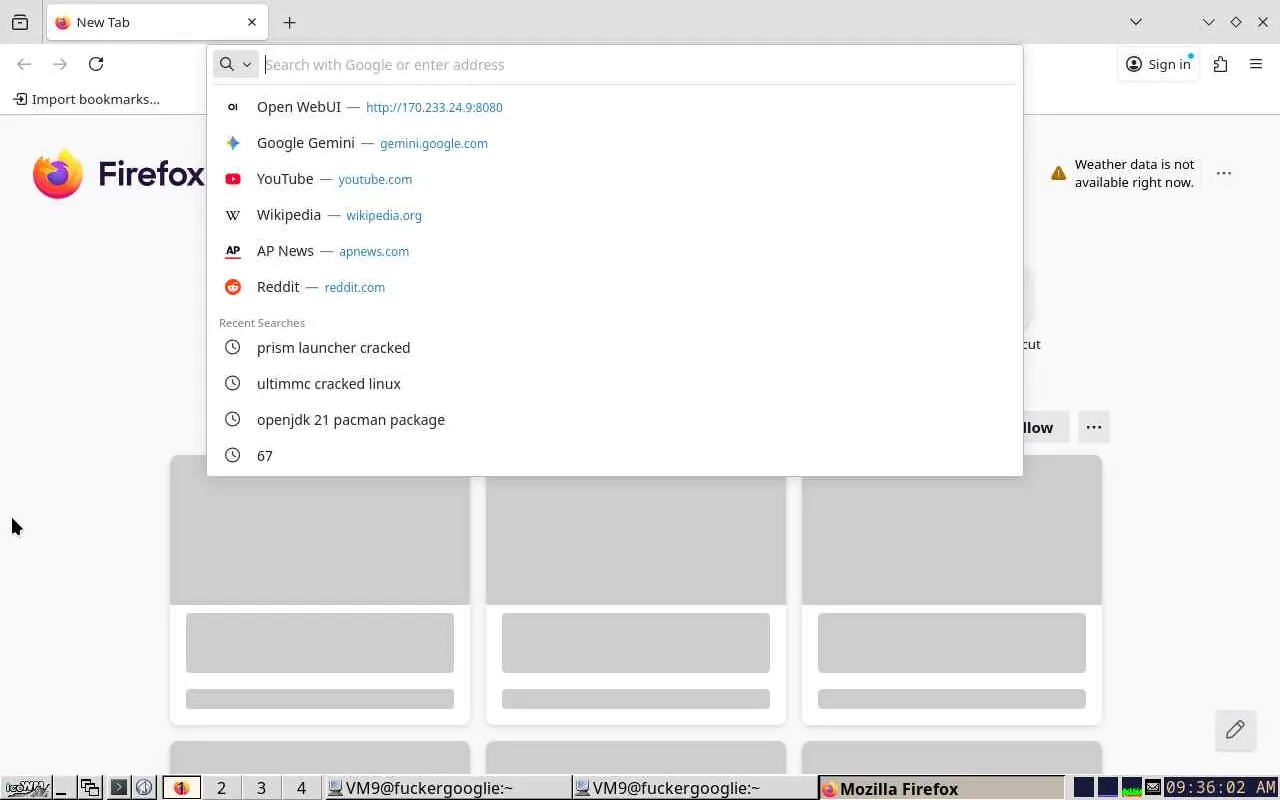Open the Reddit suggestion
This screenshot has width=1280, height=800.
[x=615, y=287]
